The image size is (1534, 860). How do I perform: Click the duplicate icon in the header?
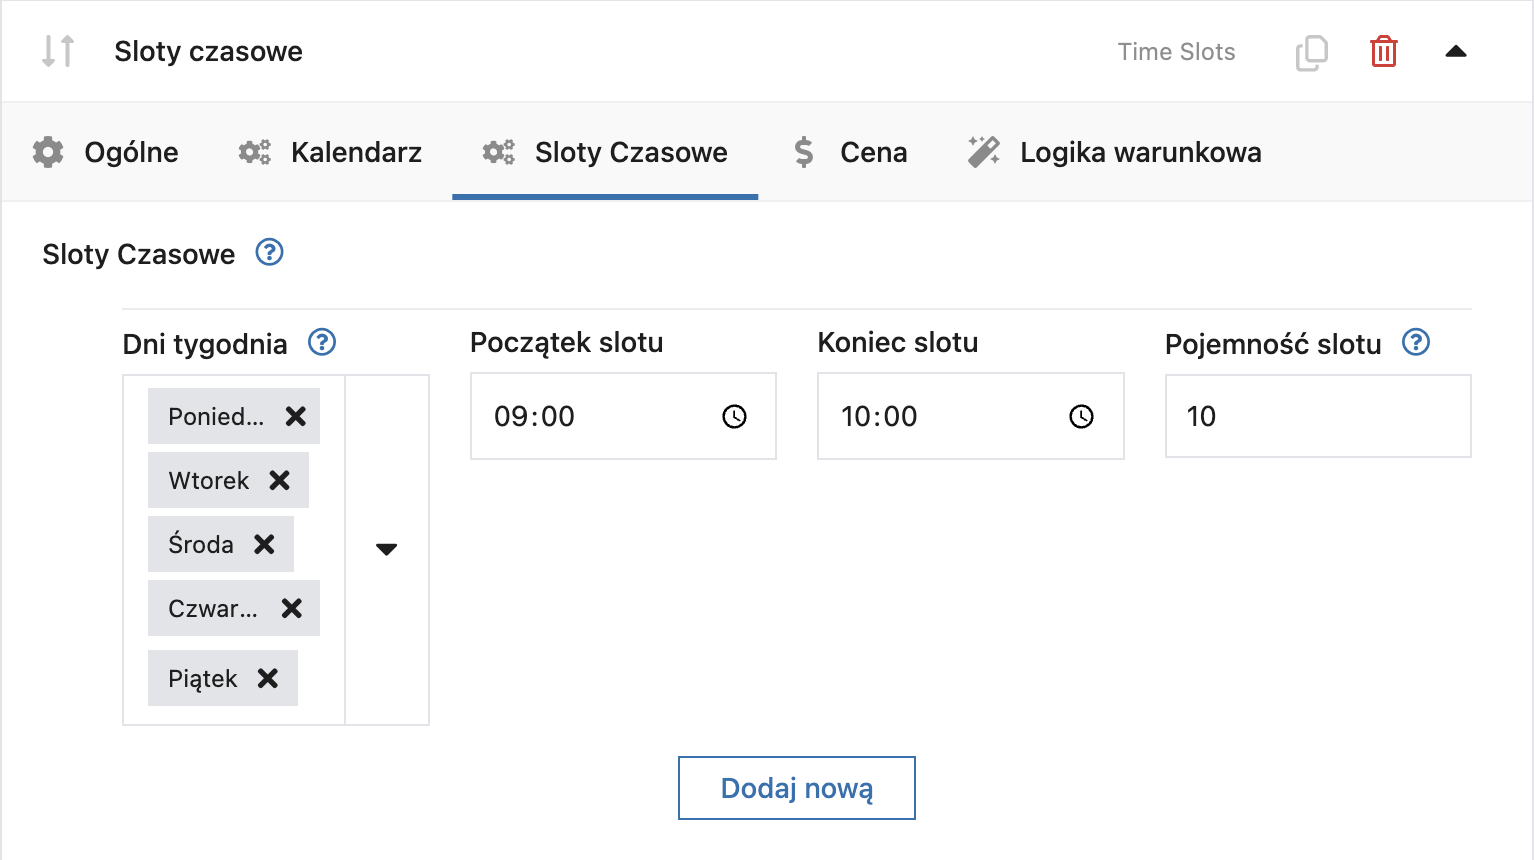1311,51
